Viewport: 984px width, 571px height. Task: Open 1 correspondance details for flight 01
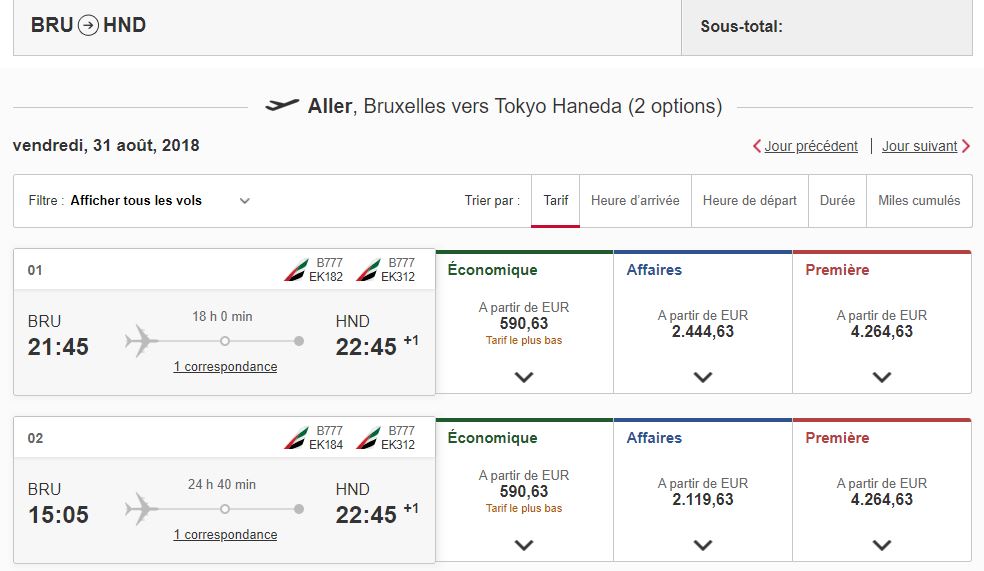point(225,366)
